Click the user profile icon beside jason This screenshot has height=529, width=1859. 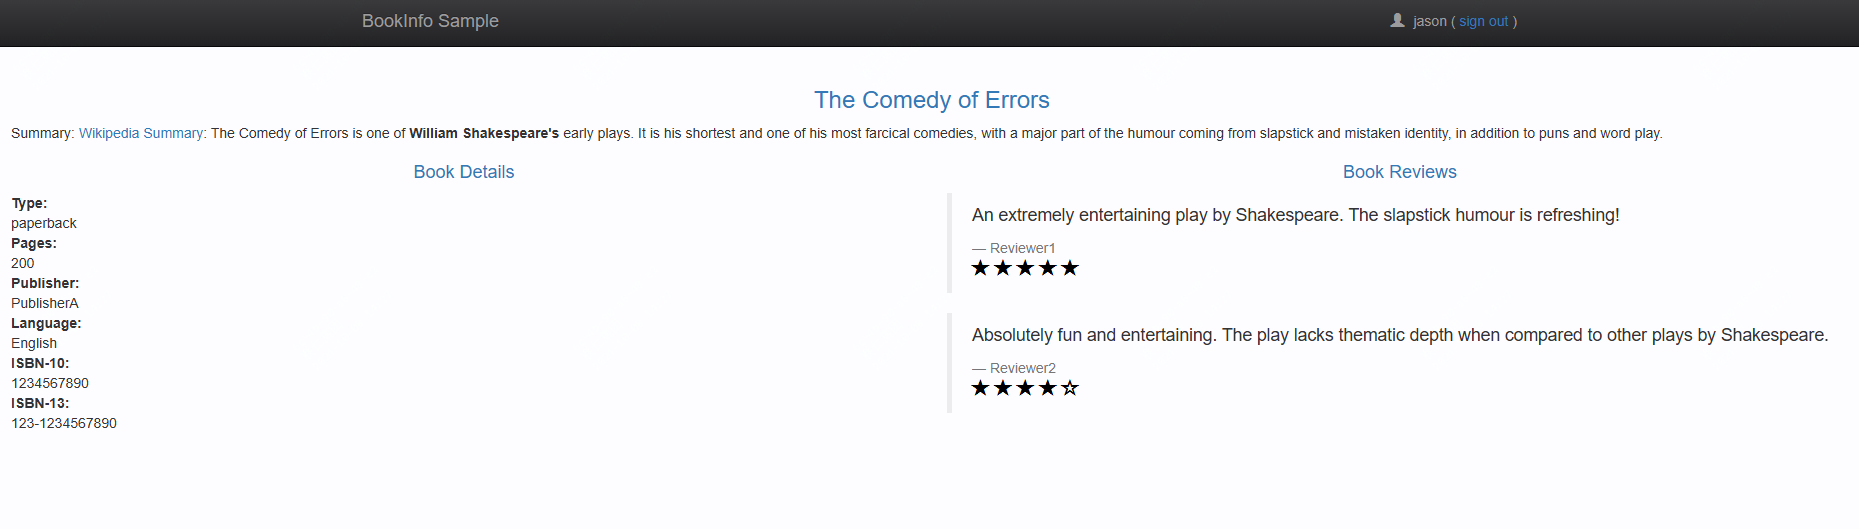tap(1397, 20)
